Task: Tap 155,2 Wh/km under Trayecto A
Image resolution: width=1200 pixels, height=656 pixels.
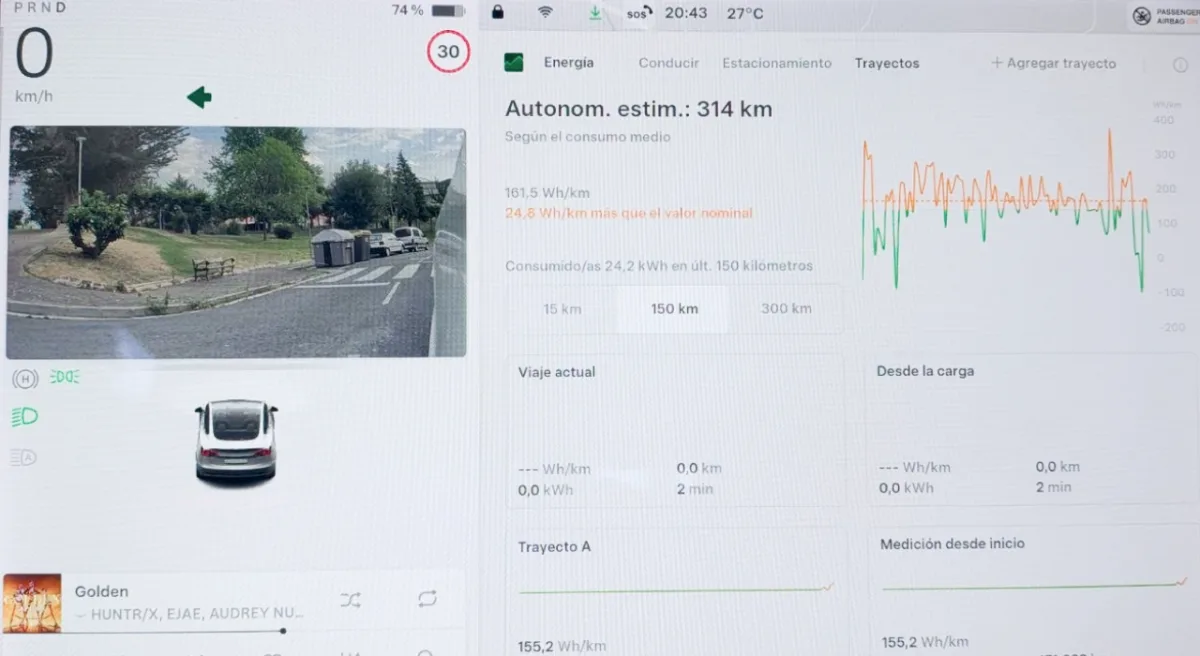Action: (x=561, y=646)
